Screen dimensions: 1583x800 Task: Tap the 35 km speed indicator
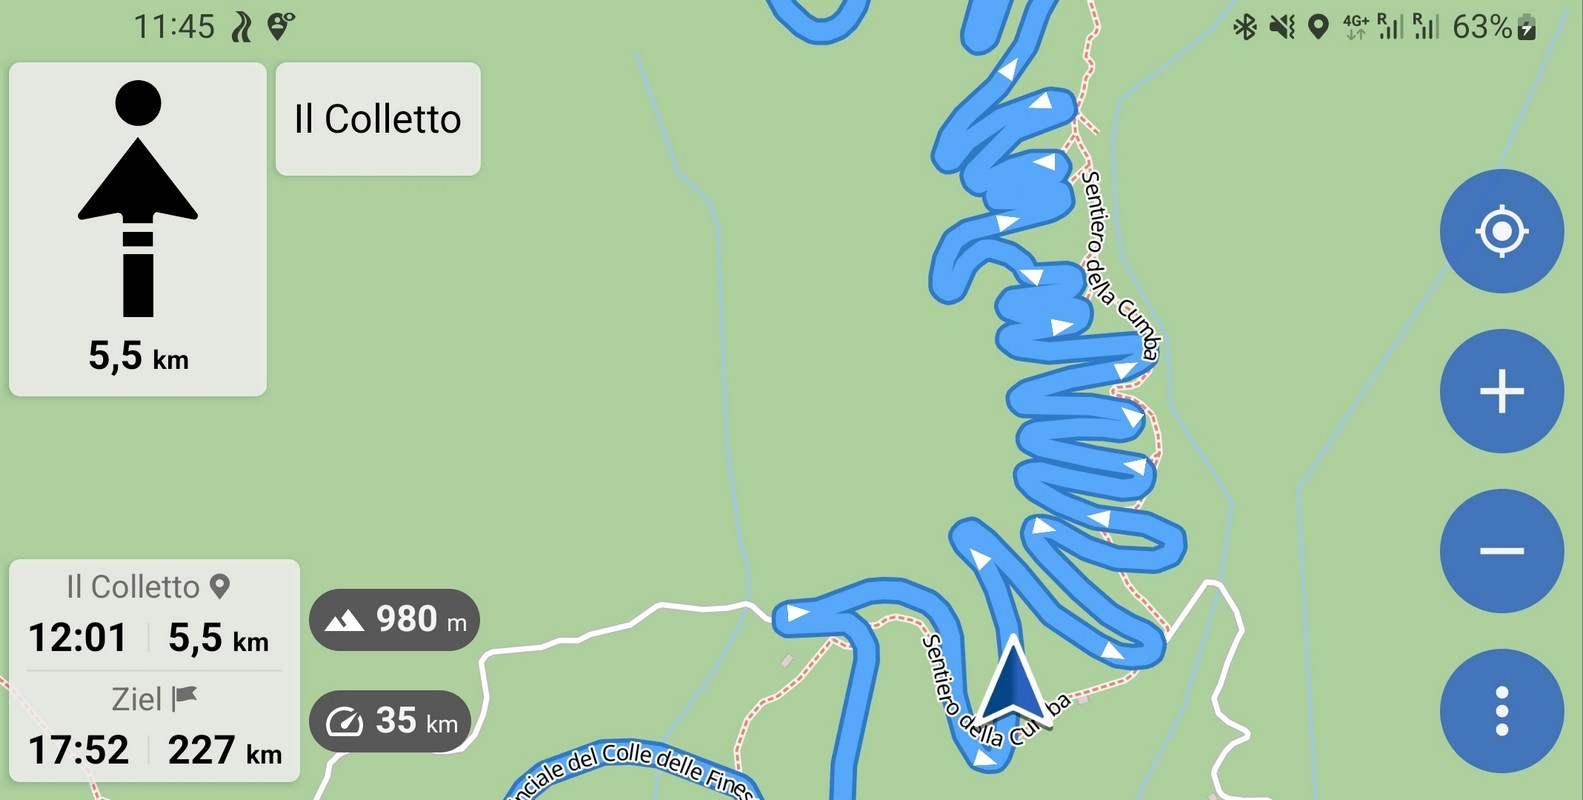coord(390,721)
